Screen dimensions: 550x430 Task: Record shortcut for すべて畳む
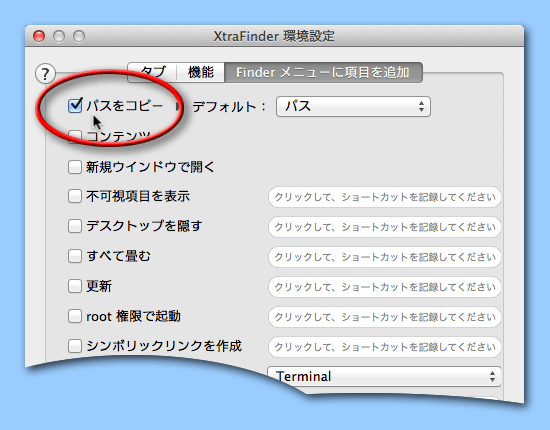[x=385, y=257]
